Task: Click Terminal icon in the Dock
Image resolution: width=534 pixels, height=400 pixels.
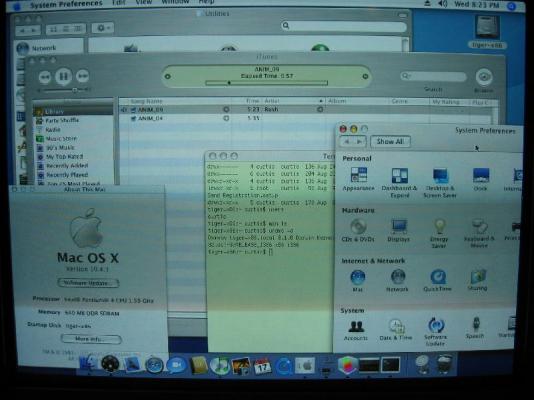Action: [391, 365]
